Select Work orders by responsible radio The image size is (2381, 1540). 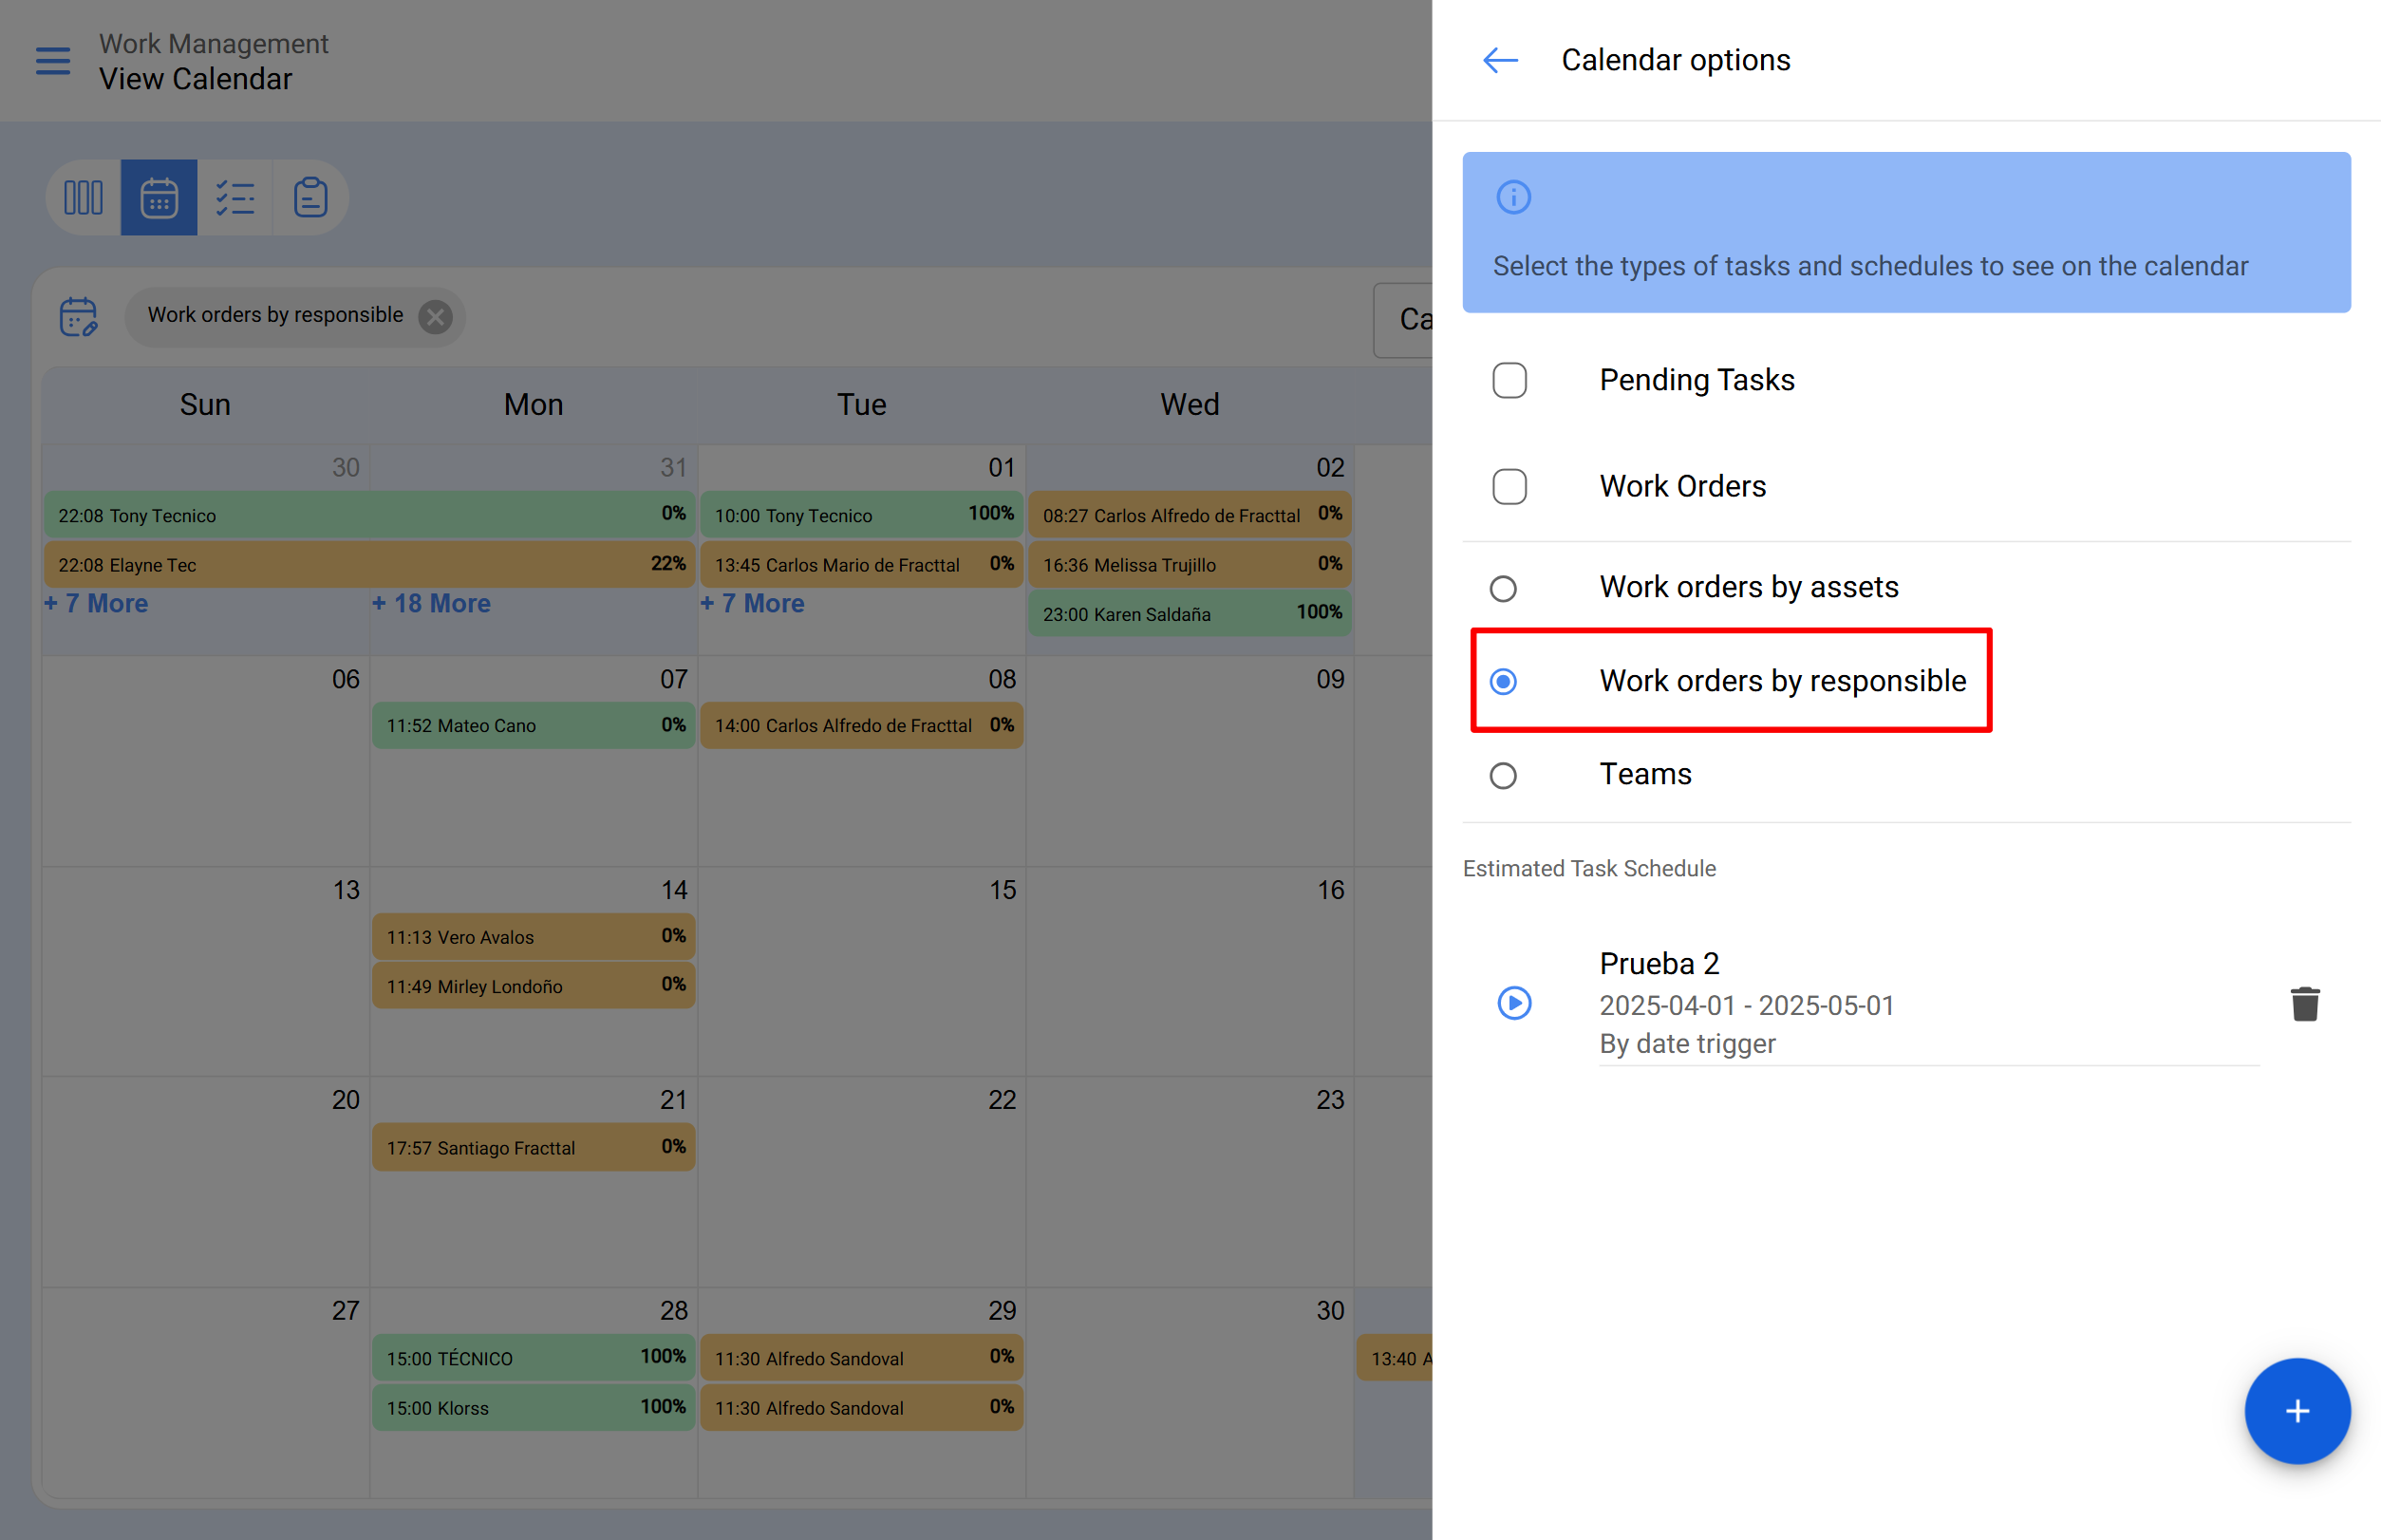click(x=1503, y=682)
